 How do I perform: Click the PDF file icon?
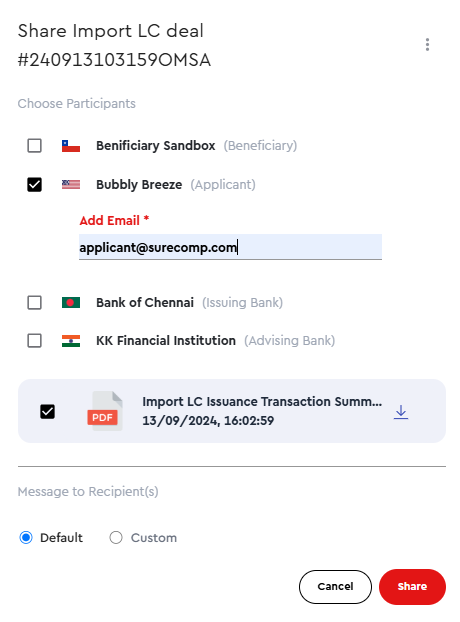[105, 411]
